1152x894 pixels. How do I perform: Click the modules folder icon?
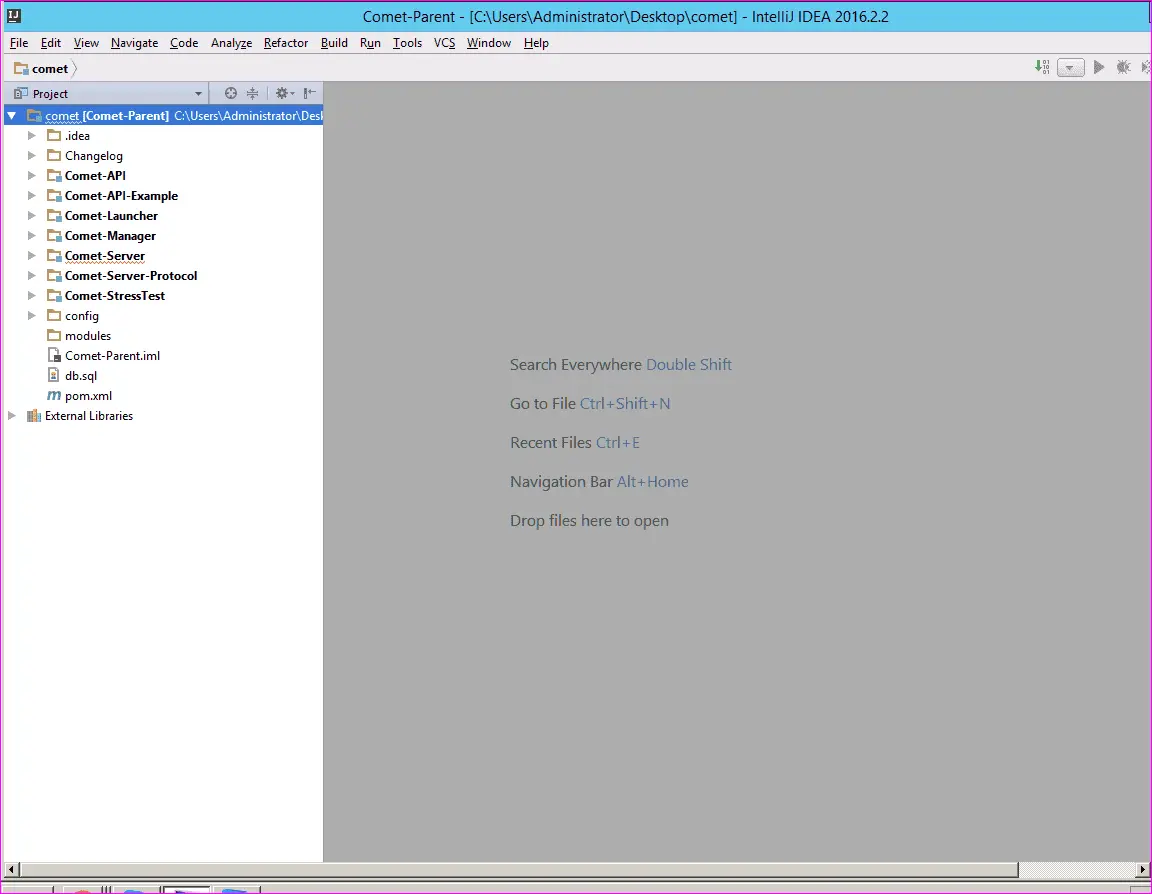[x=54, y=336]
